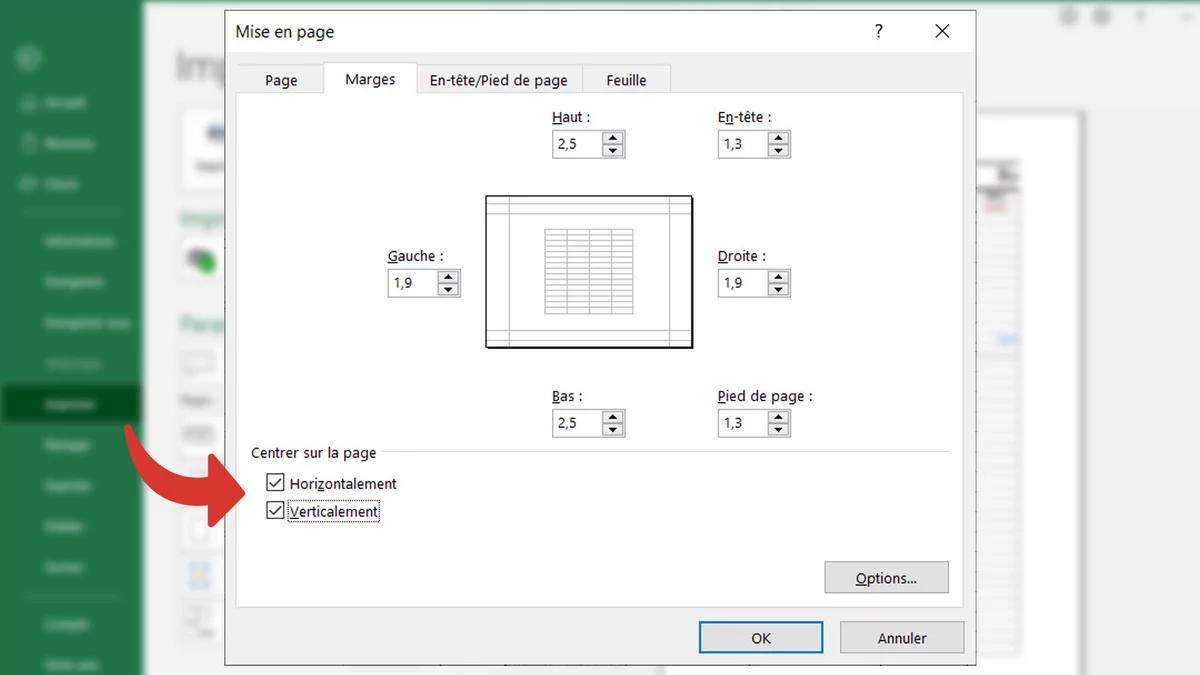Decrease the Pied de page value
This screenshot has height=675, width=1200.
[779, 429]
